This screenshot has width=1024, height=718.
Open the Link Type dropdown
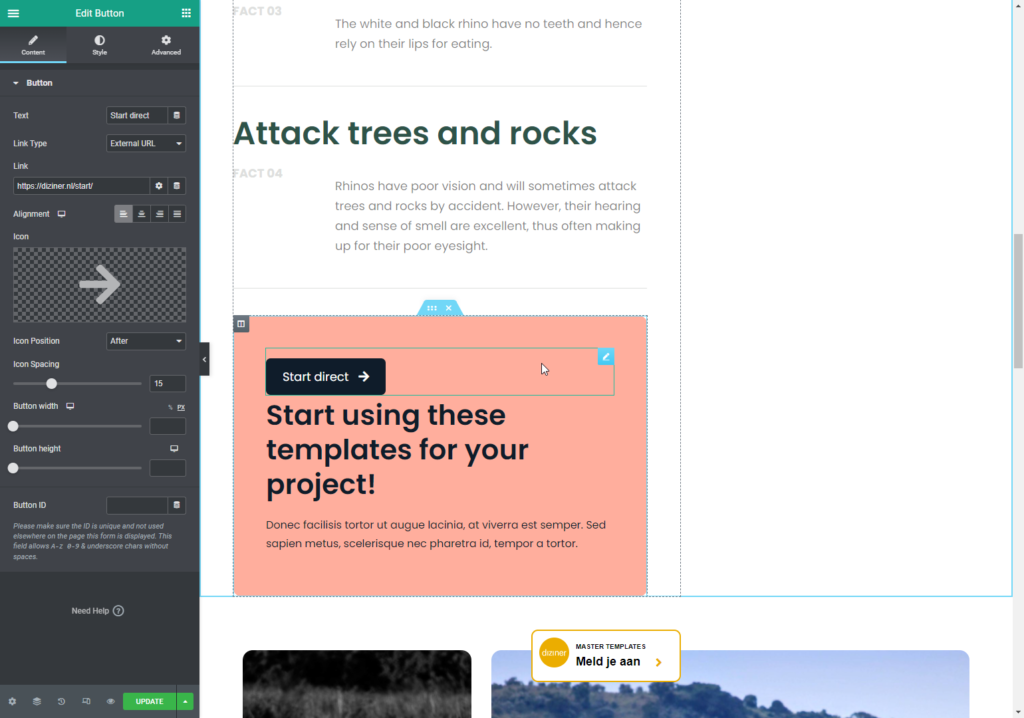146,144
